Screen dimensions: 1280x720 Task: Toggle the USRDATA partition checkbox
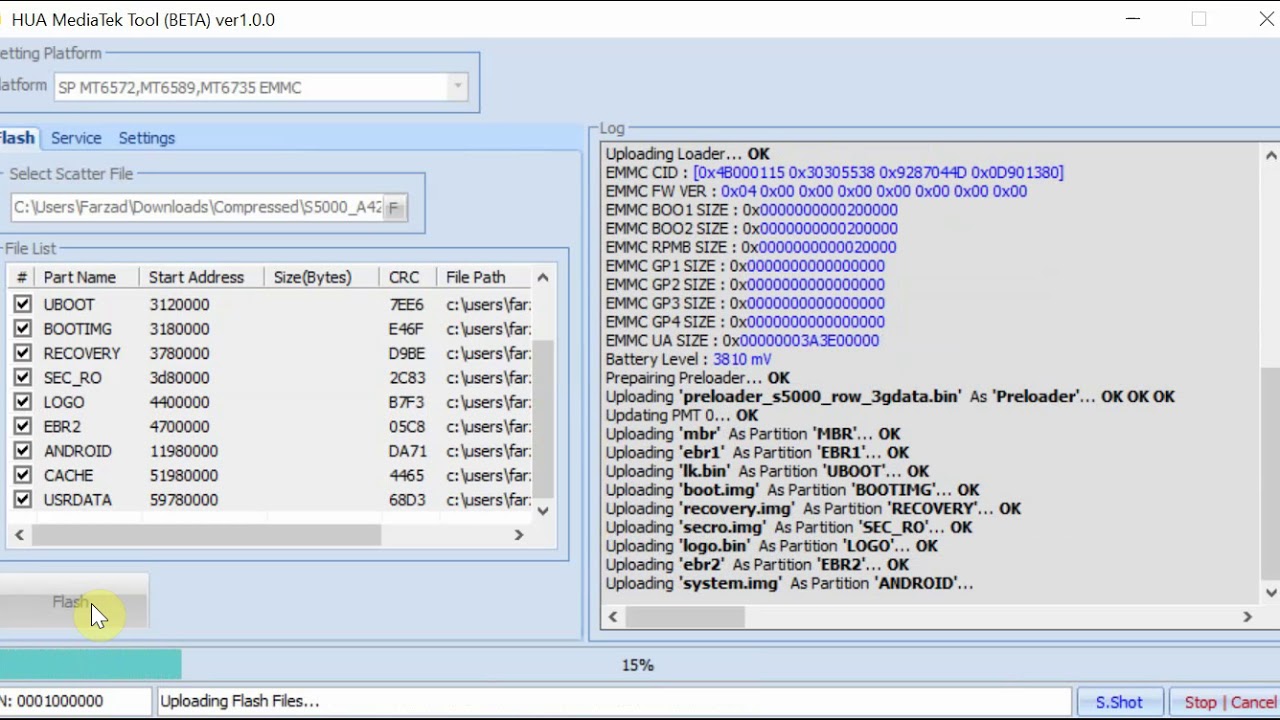[x=23, y=500]
